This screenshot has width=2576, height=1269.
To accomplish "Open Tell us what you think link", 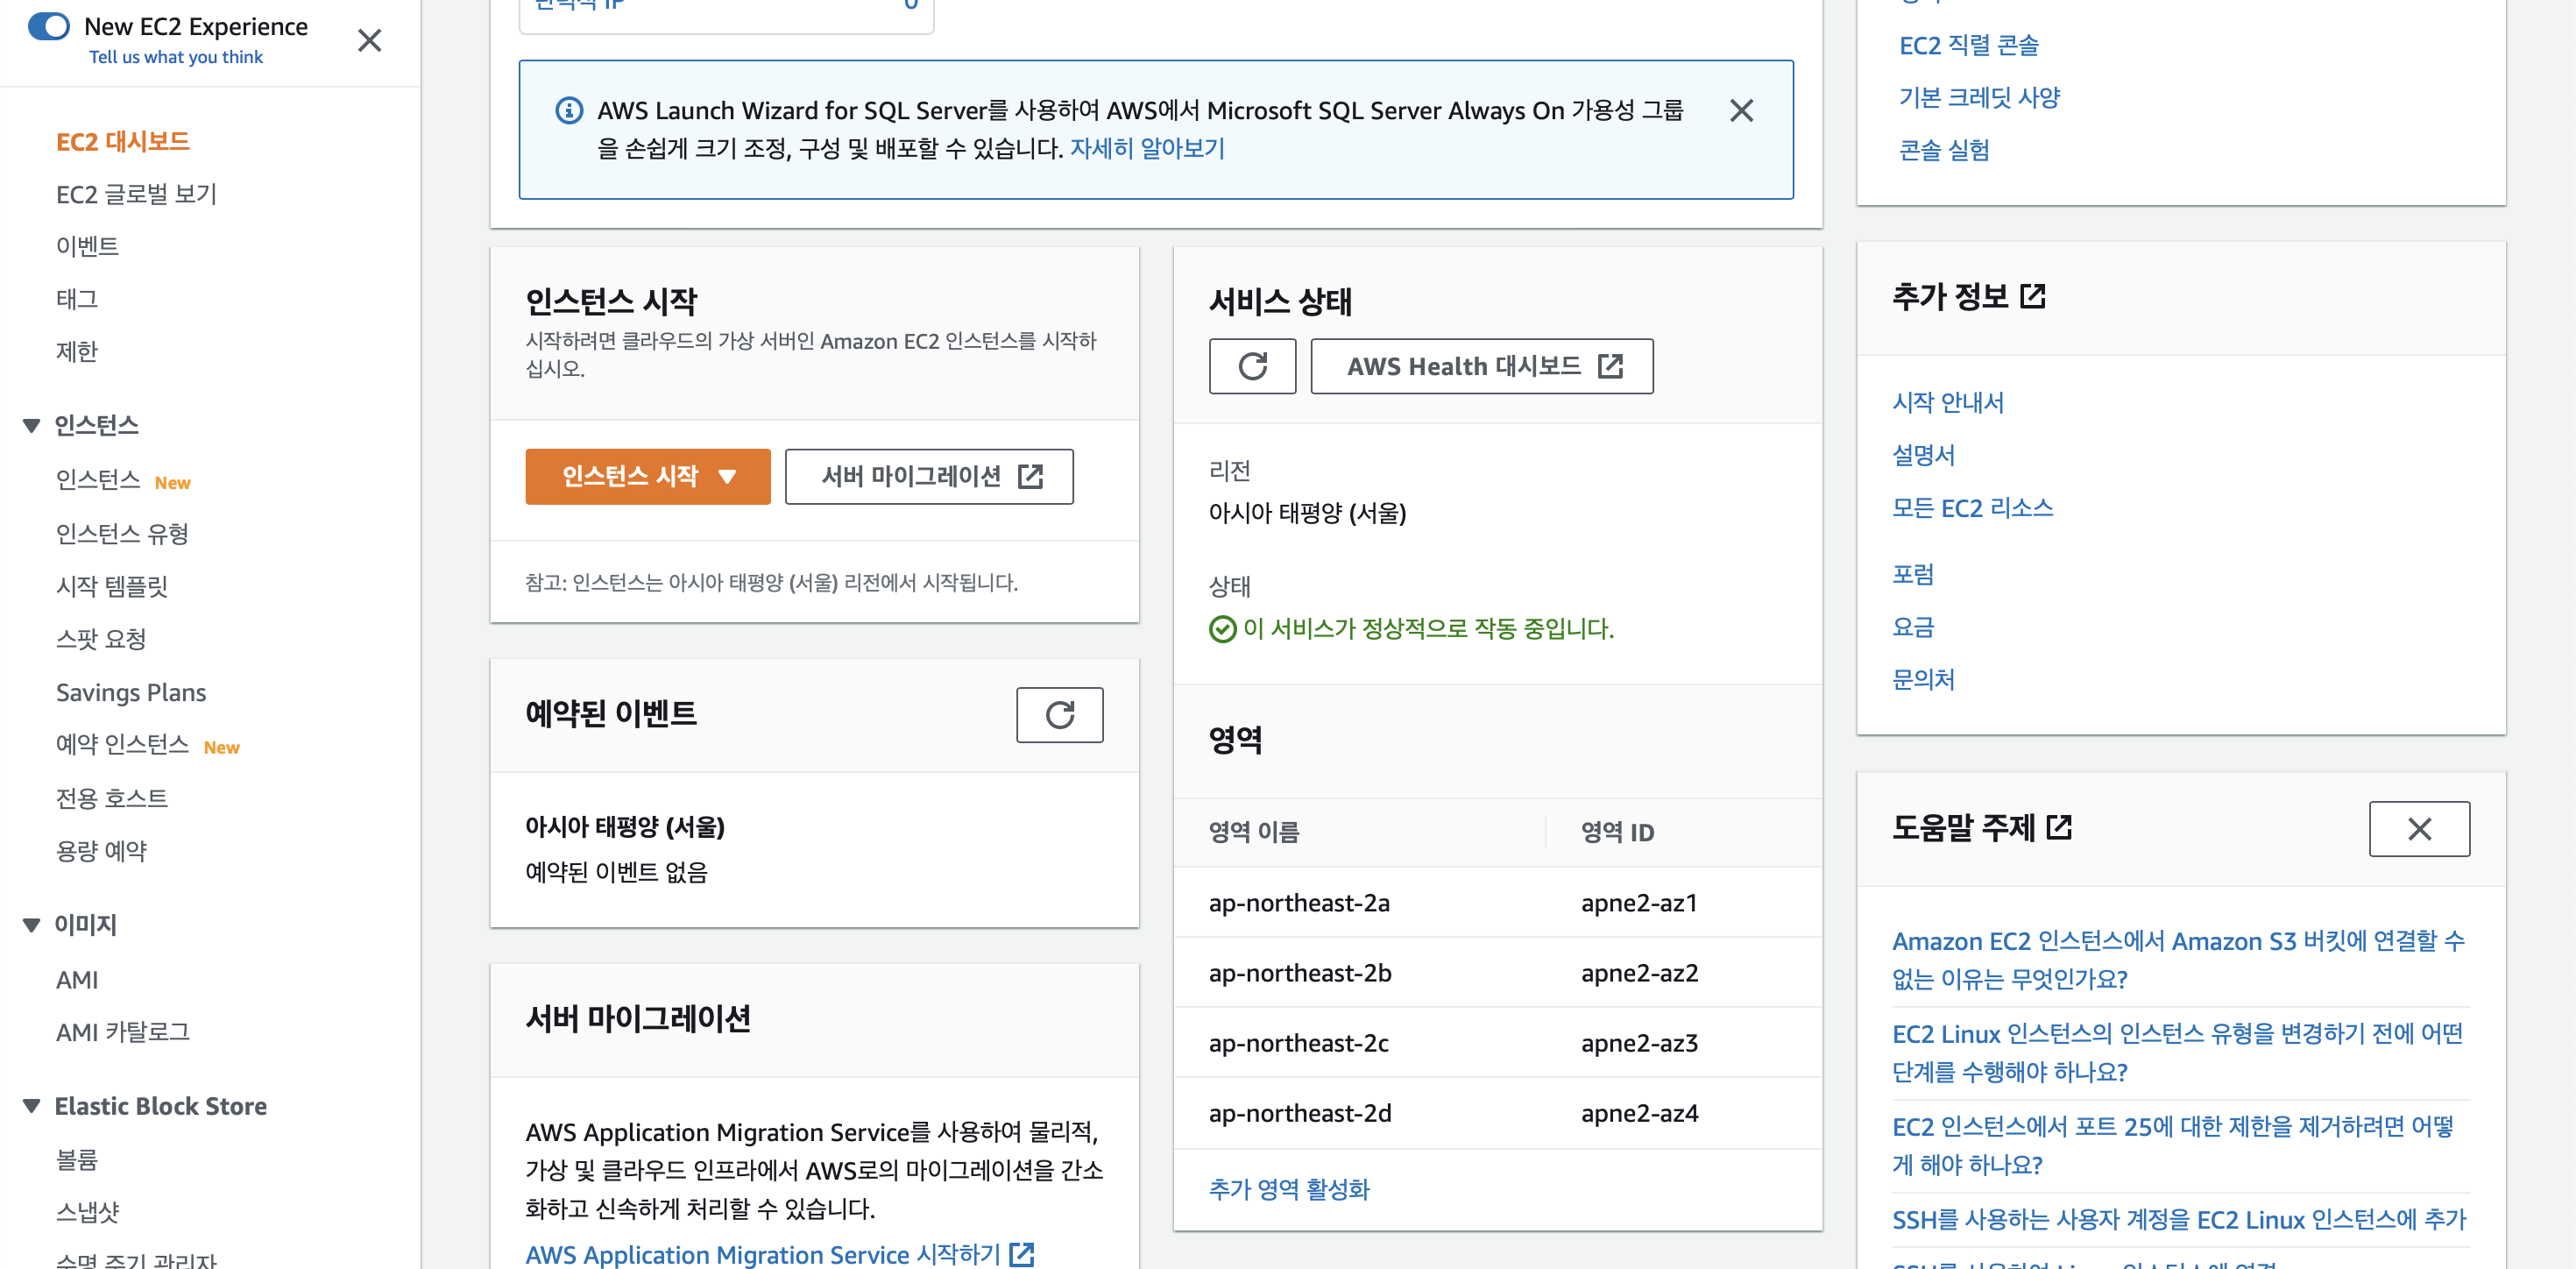I will [176, 57].
